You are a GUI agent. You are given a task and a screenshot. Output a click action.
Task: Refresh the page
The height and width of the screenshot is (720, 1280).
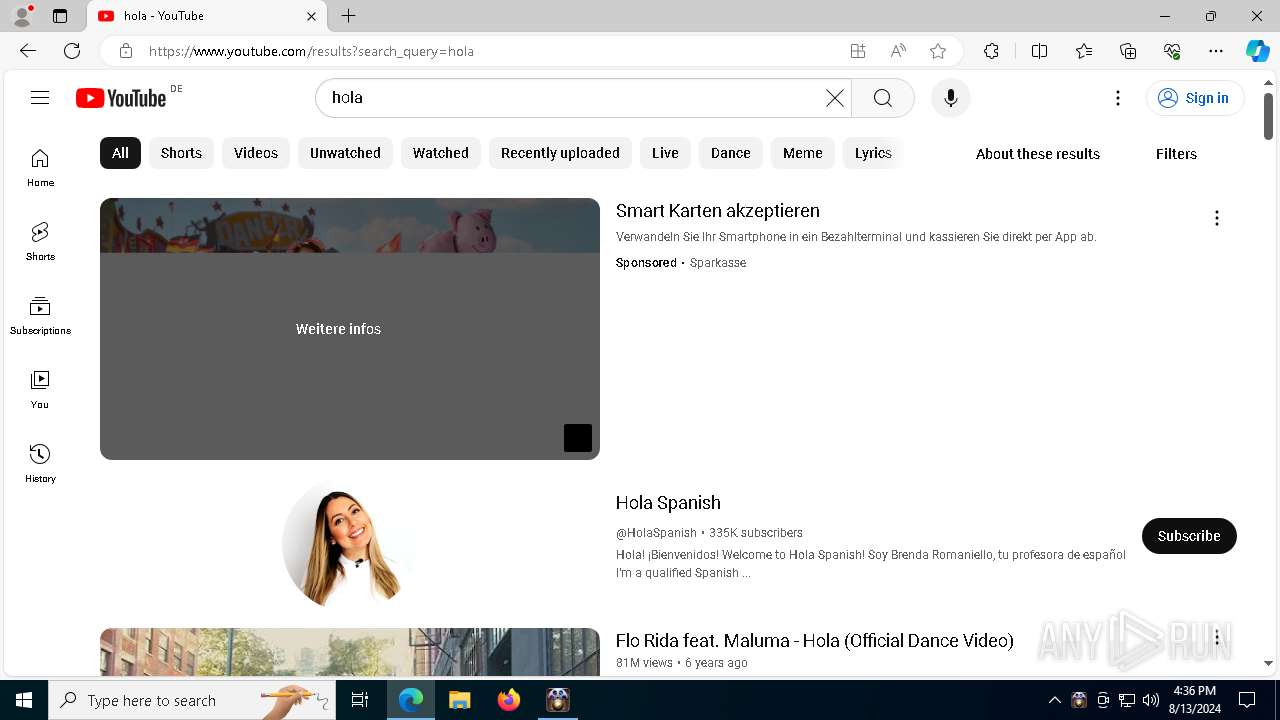tap(72, 51)
